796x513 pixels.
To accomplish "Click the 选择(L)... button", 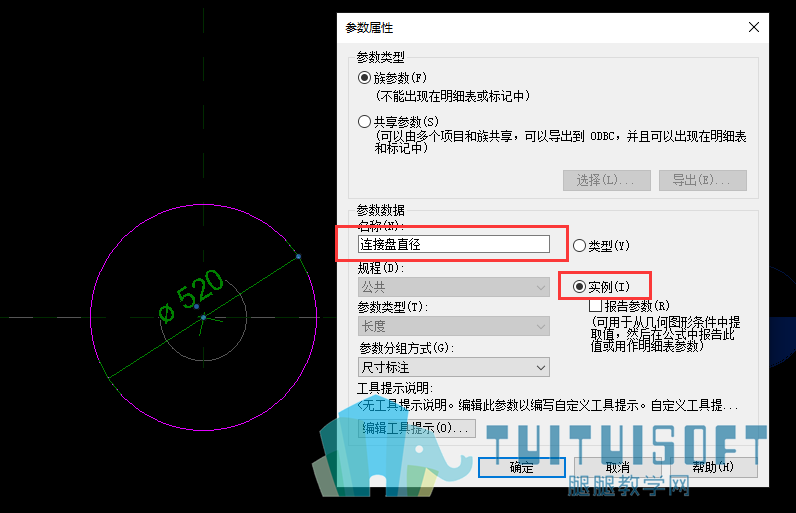I will [607, 180].
